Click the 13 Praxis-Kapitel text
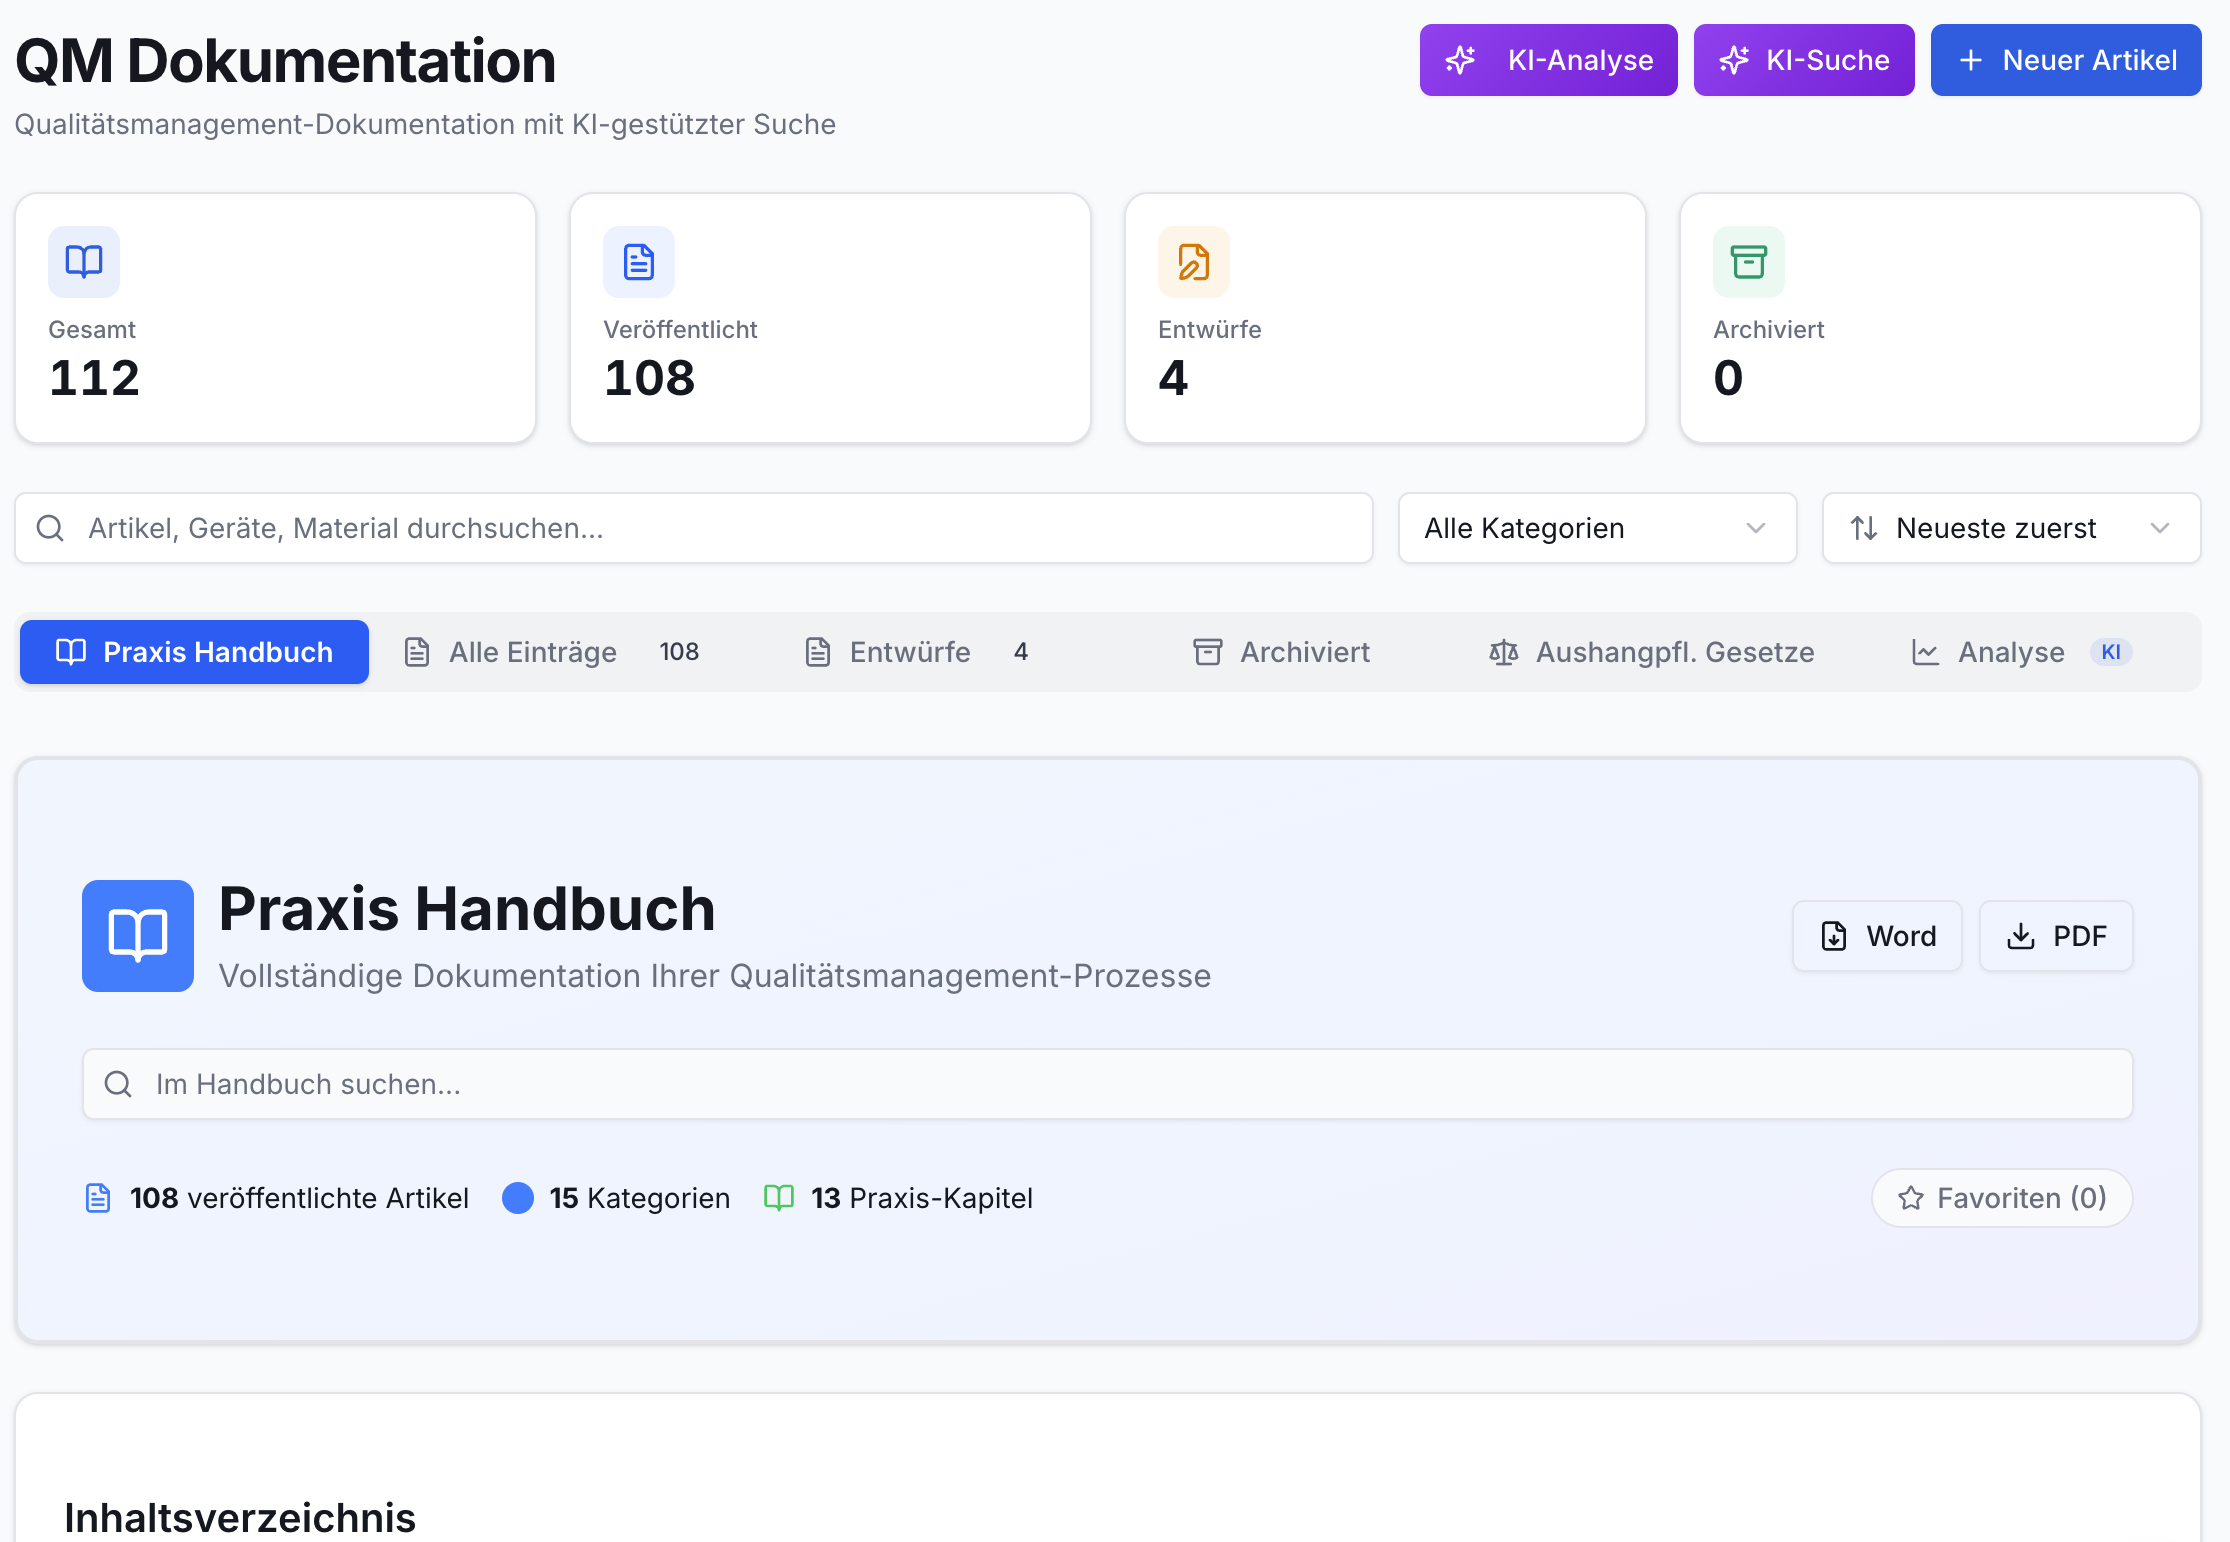The image size is (2230, 1542). [922, 1198]
